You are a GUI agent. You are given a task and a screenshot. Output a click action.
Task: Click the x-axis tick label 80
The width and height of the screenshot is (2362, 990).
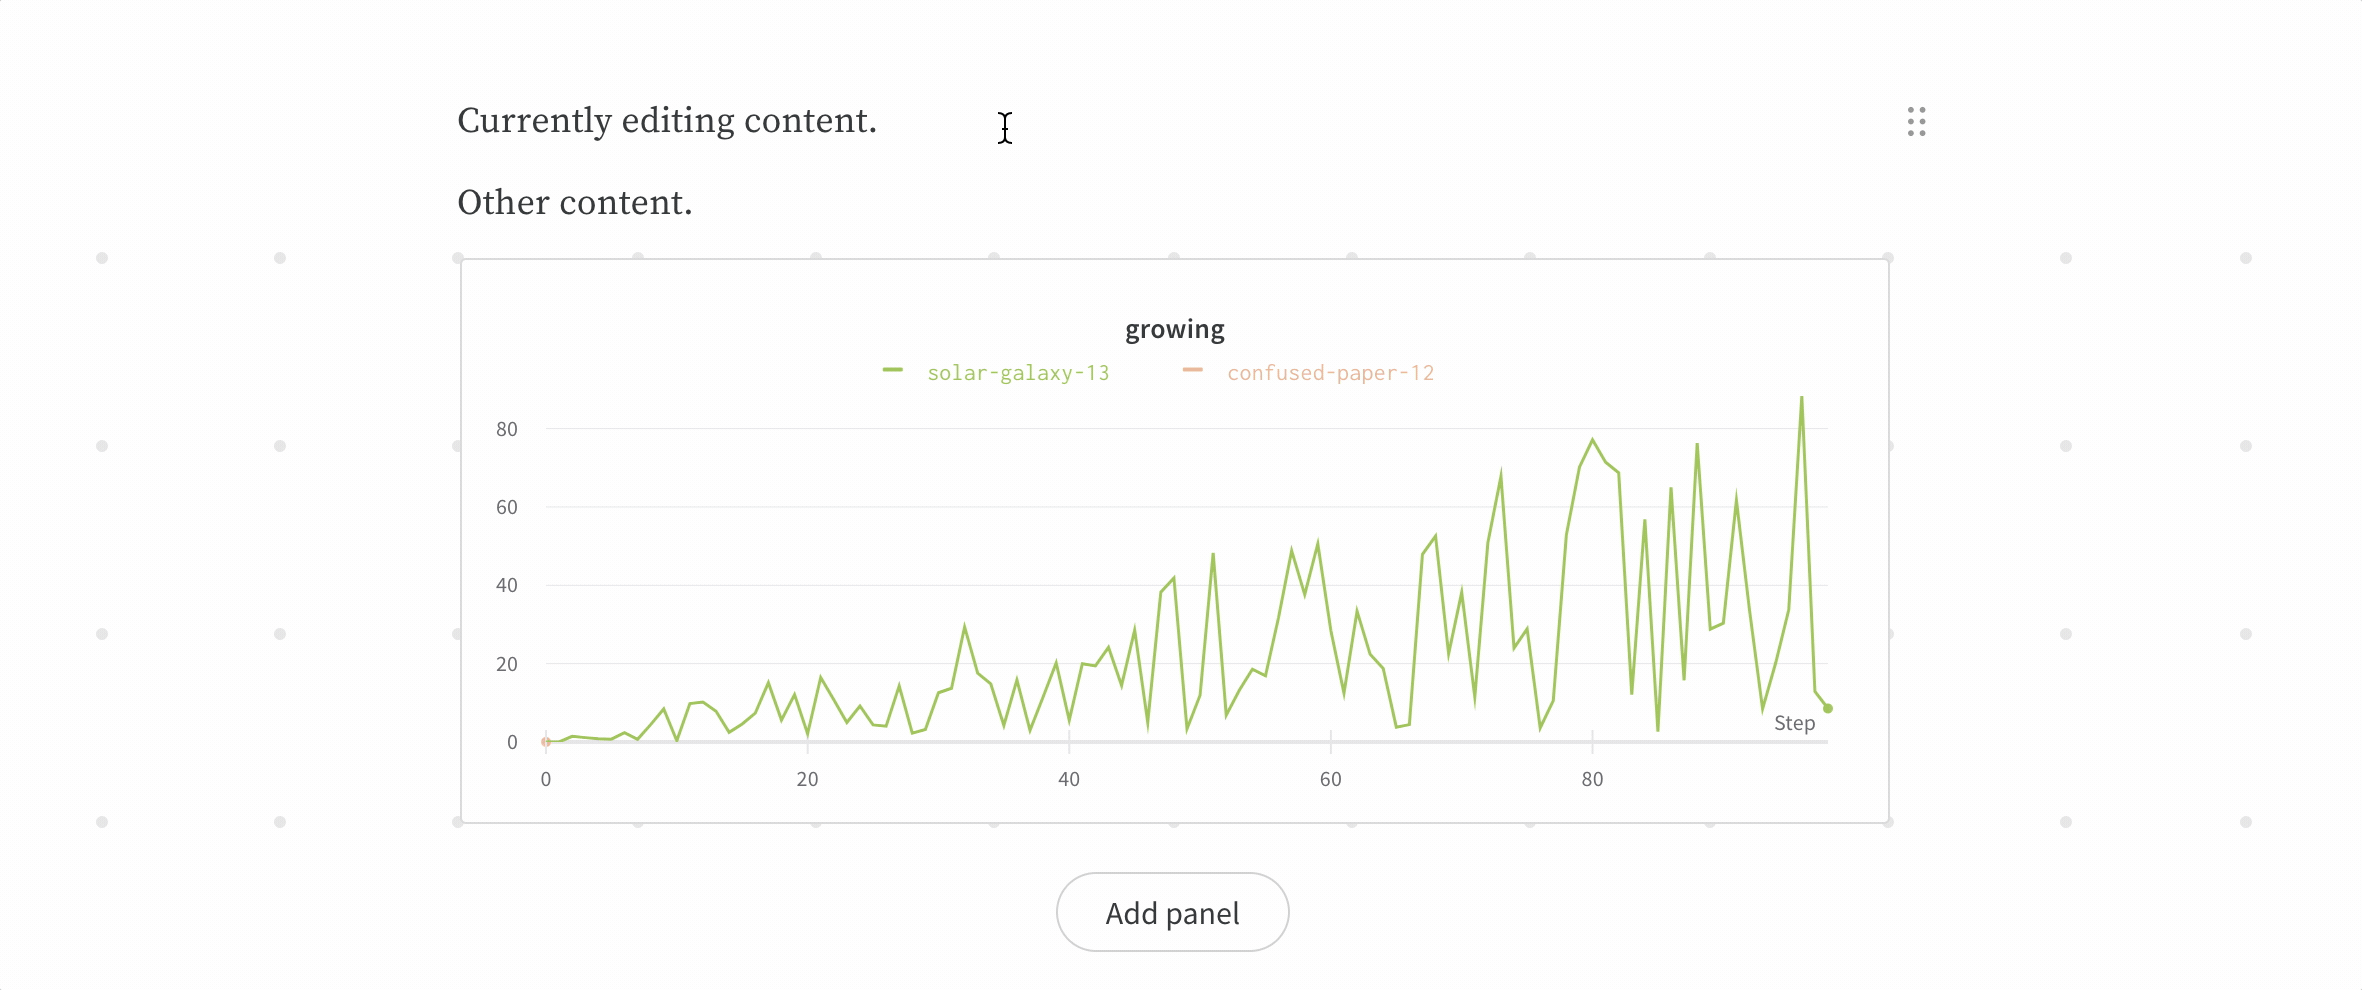click(1592, 780)
